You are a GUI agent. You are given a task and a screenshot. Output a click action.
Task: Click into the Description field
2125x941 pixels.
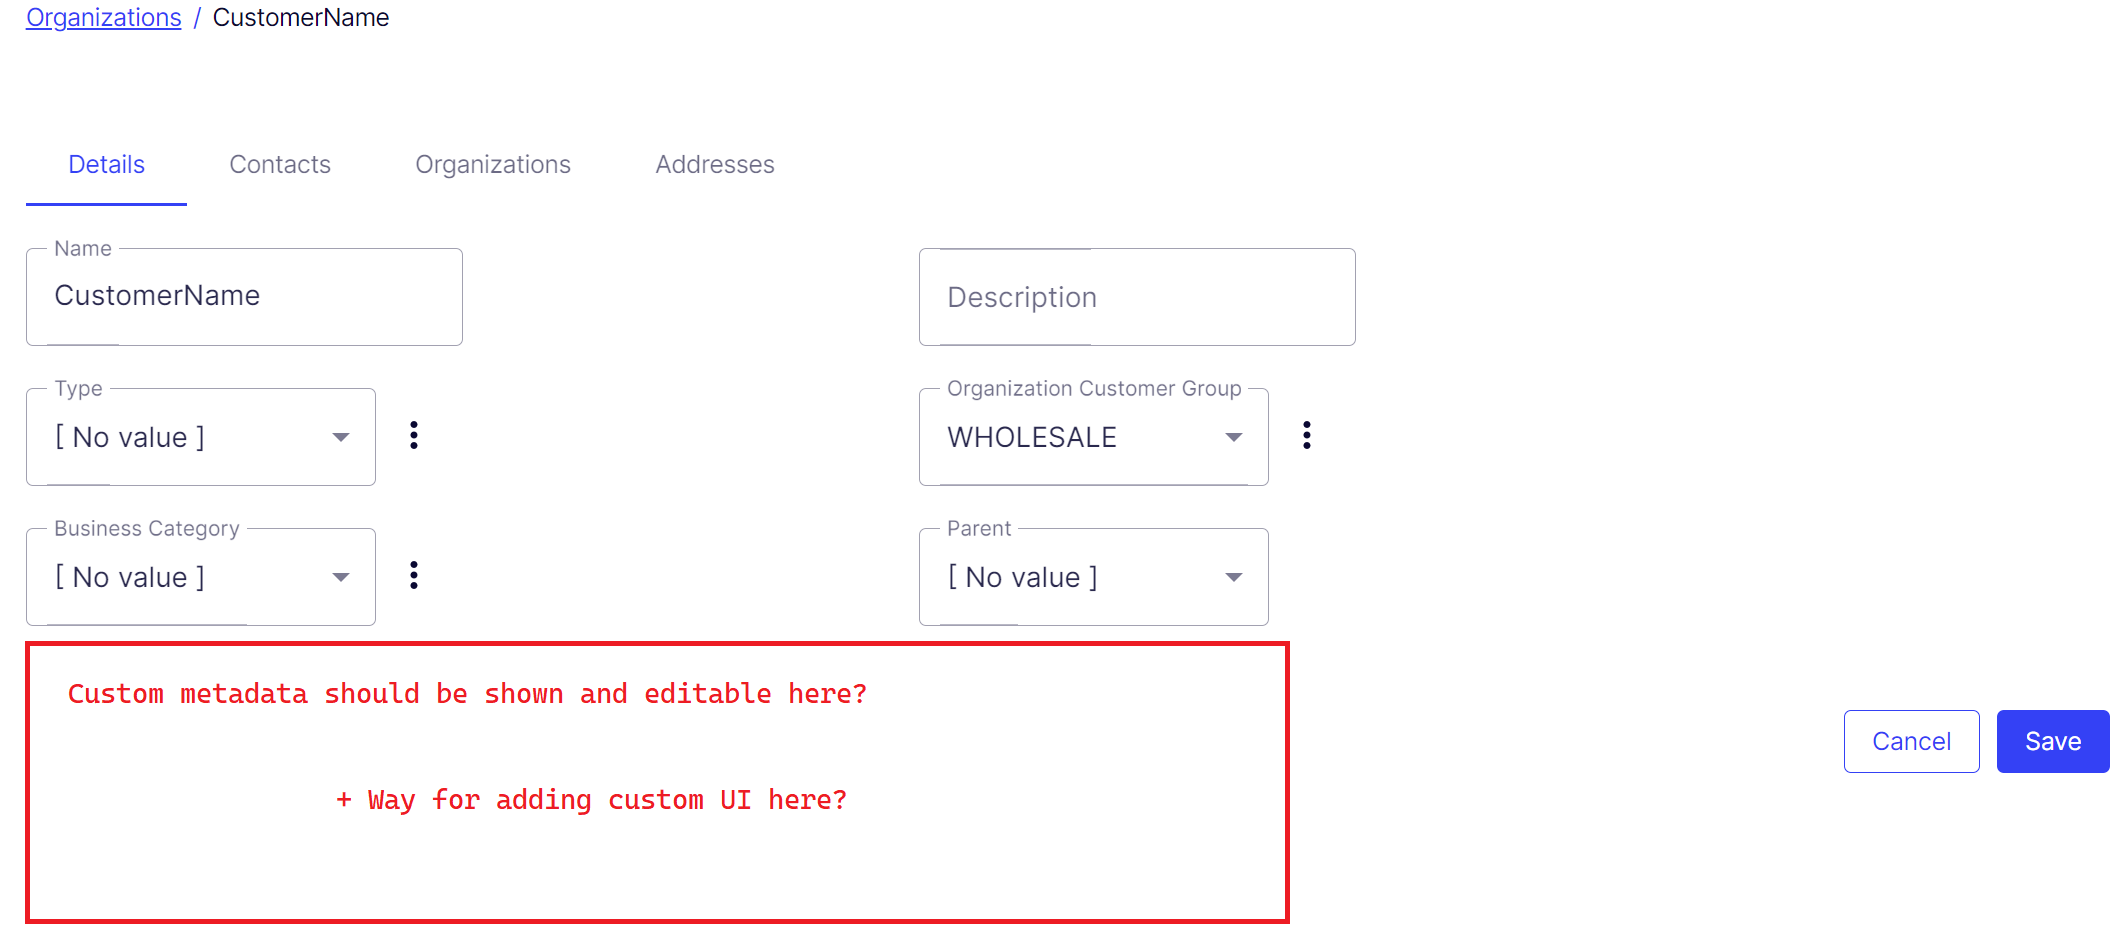pos(1137,297)
